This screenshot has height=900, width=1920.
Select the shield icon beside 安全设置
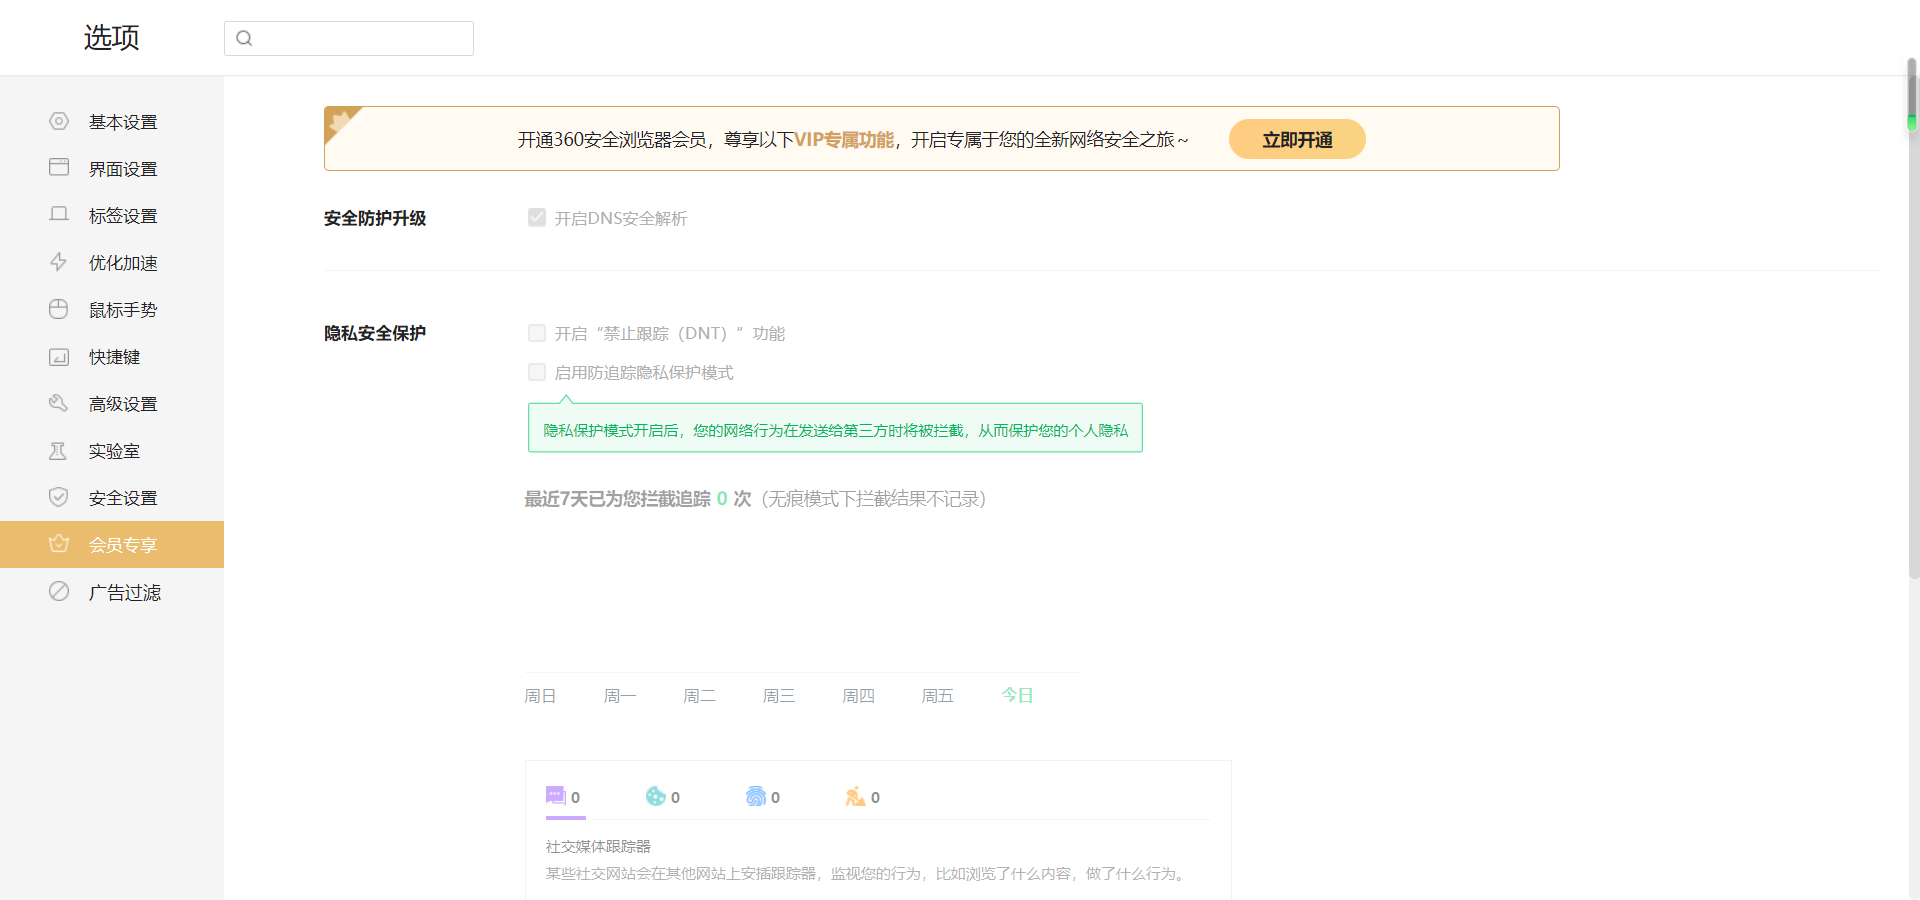tap(58, 497)
